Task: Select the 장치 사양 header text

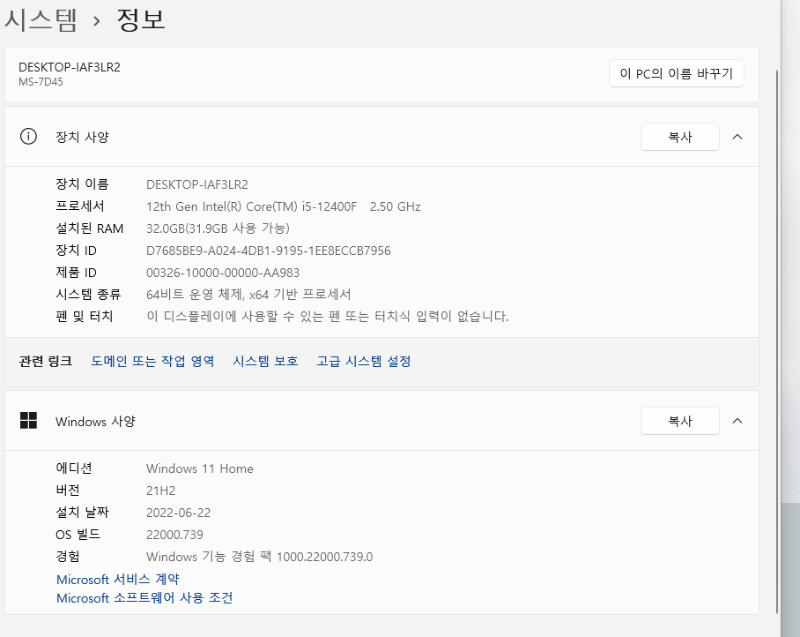Action: [x=82, y=137]
